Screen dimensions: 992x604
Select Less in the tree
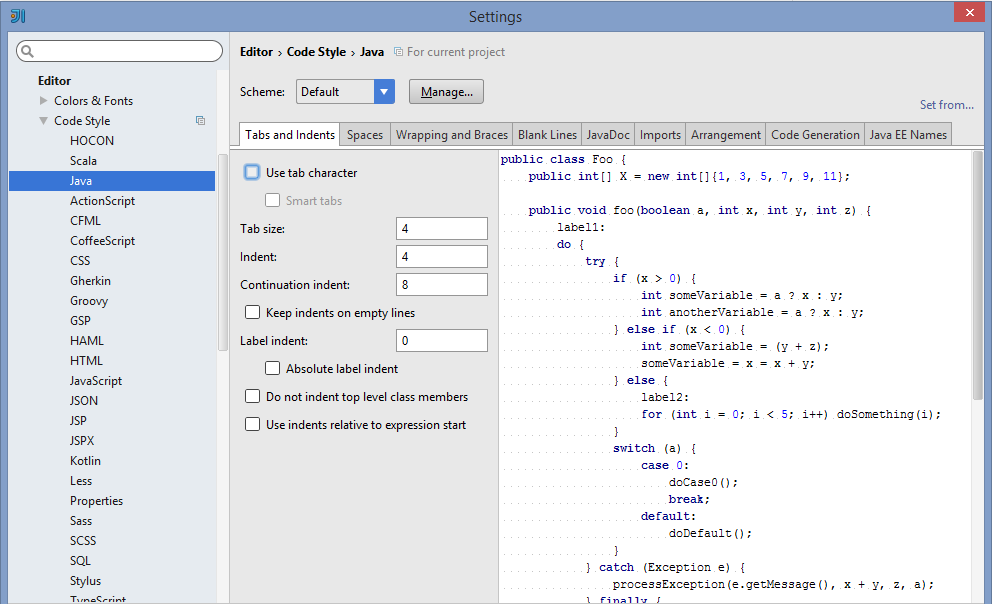click(x=81, y=481)
